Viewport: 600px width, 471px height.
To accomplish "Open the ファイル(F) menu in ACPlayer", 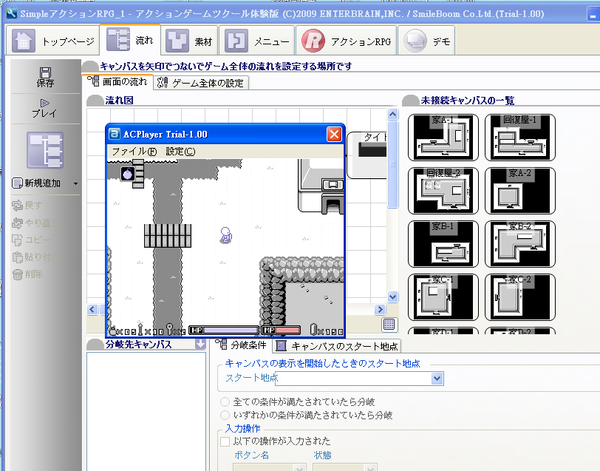I will 134,152.
